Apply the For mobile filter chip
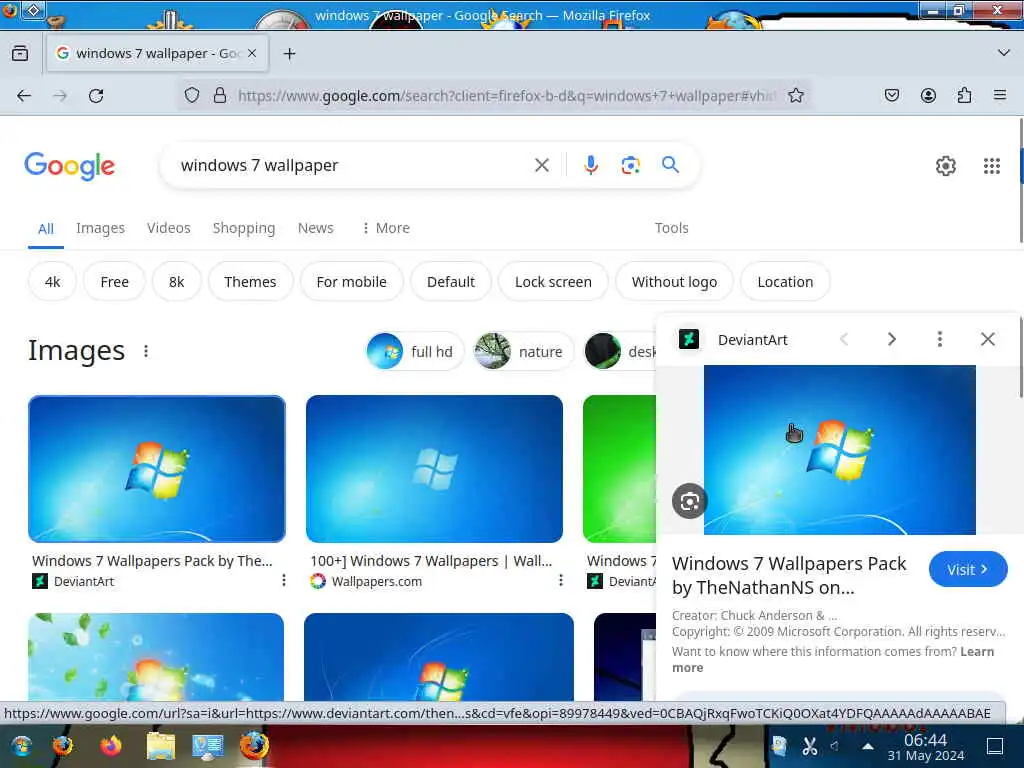The height and width of the screenshot is (768, 1024). pos(351,281)
